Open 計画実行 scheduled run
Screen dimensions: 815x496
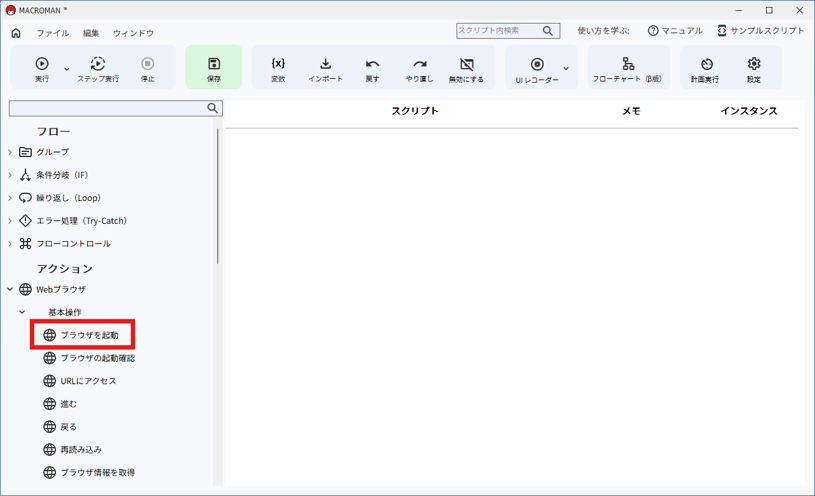705,69
